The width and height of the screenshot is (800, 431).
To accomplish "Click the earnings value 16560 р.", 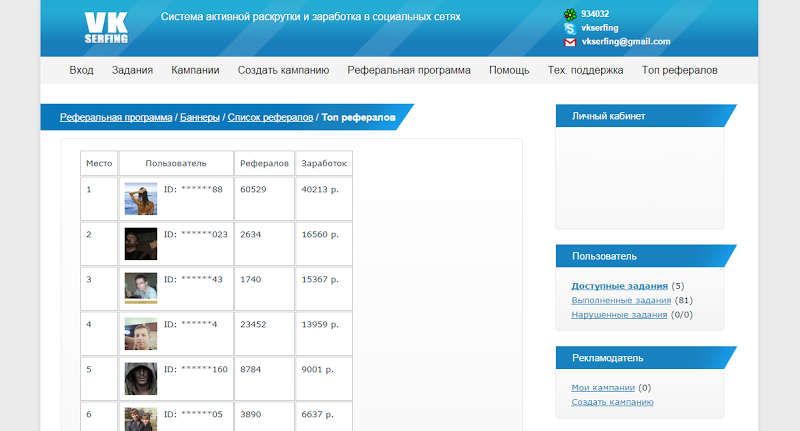I will point(320,234).
